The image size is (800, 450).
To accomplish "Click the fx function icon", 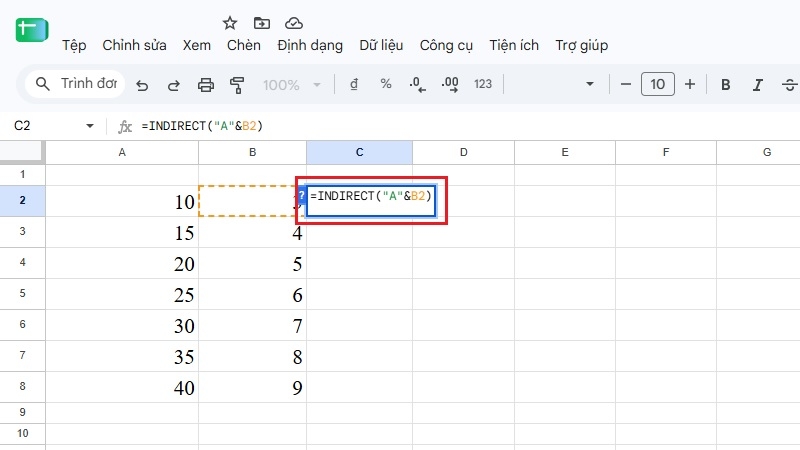I will (124, 127).
